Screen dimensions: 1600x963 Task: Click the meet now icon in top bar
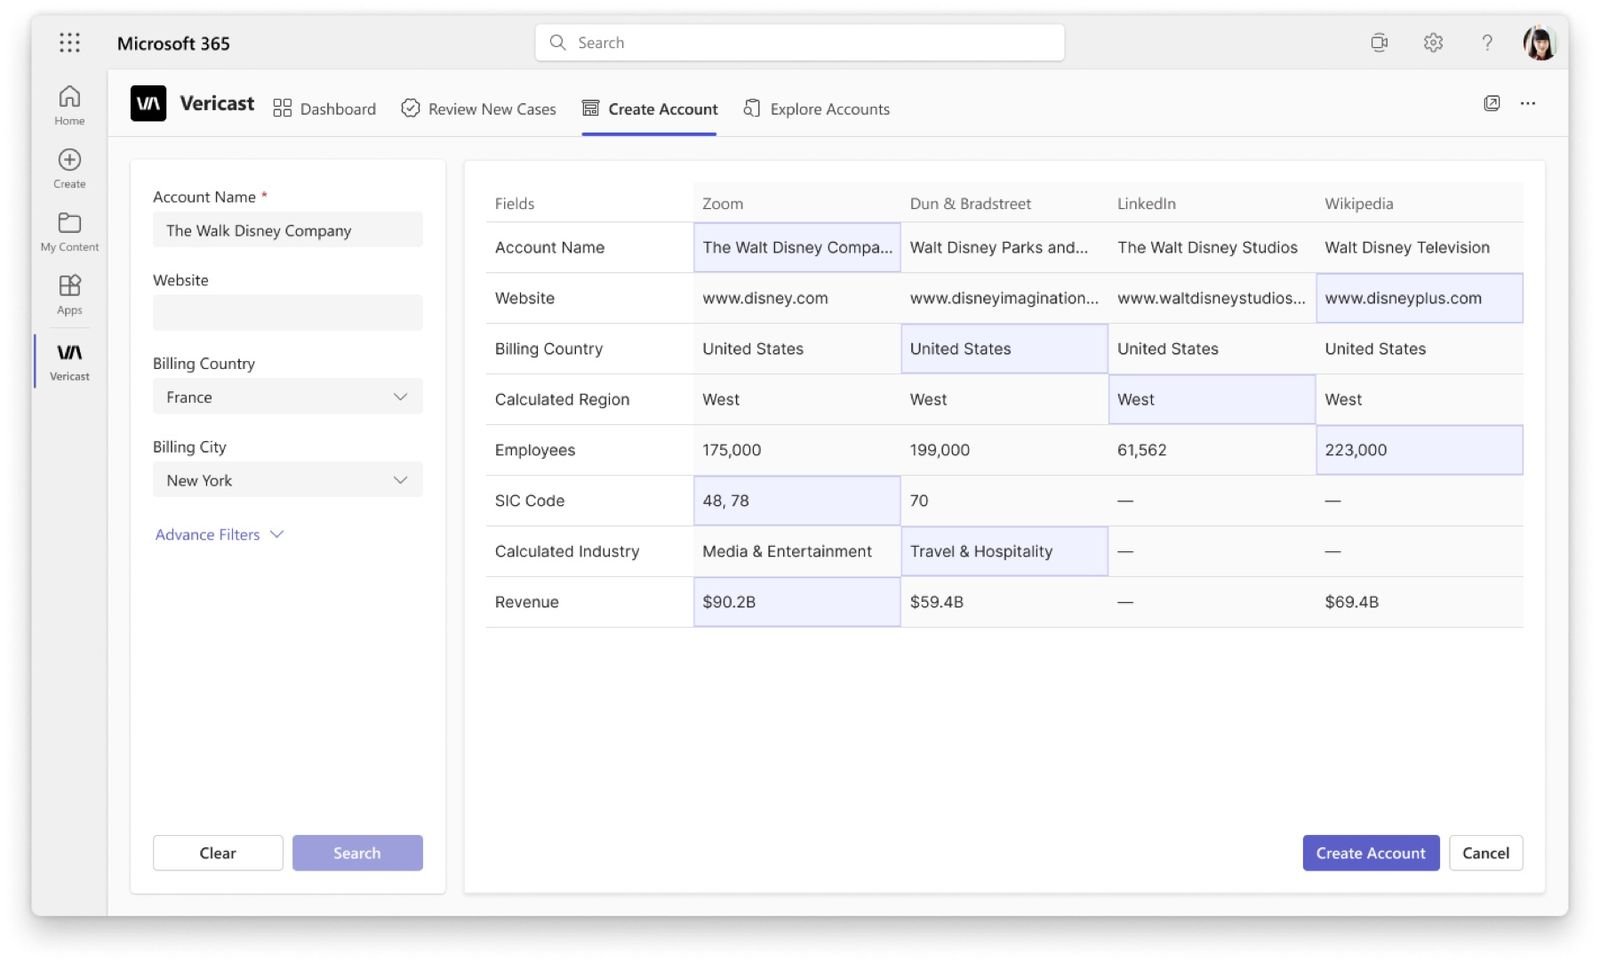pos(1379,43)
